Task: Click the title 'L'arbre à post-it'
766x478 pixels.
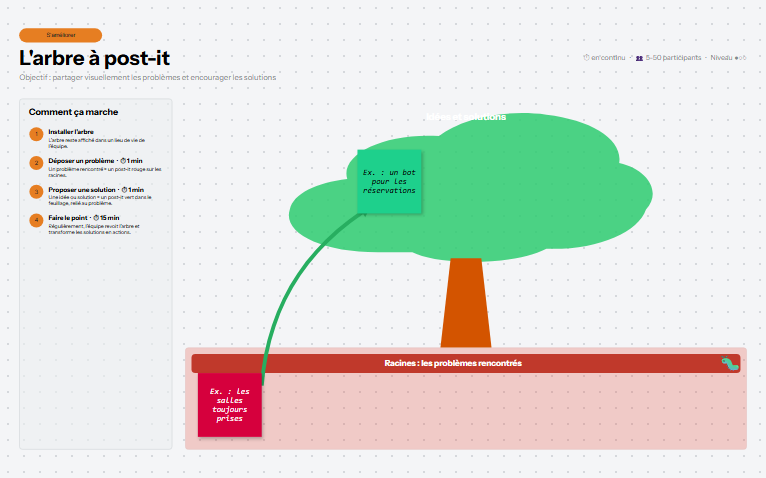Action: pos(94,58)
